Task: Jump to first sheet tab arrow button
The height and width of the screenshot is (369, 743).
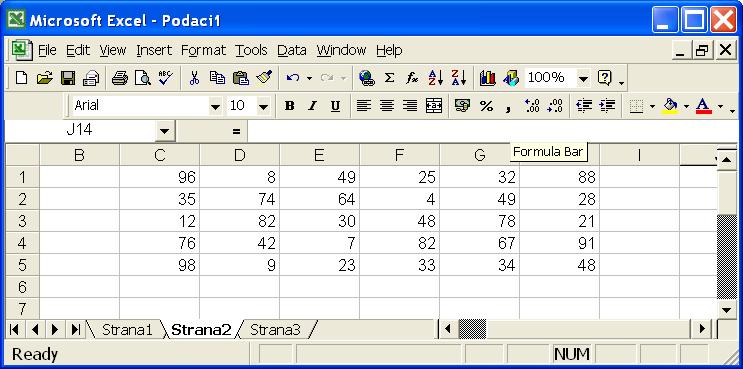Action: pyautogui.click(x=14, y=329)
